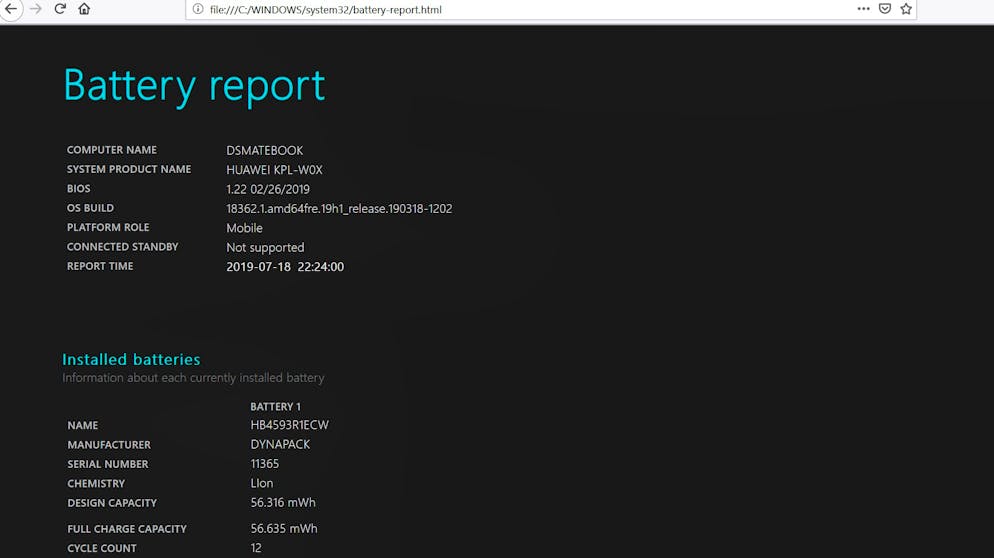Select product name HUAWEI KPL-W0X

[274, 170]
